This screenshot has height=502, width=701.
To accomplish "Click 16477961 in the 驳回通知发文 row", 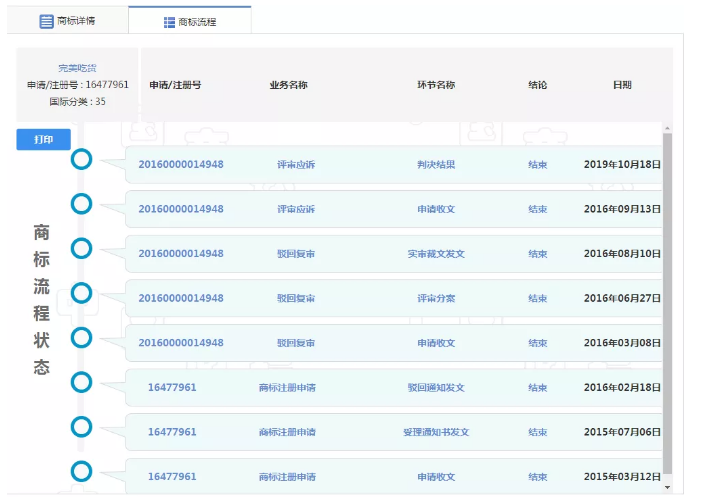I will coord(172,388).
